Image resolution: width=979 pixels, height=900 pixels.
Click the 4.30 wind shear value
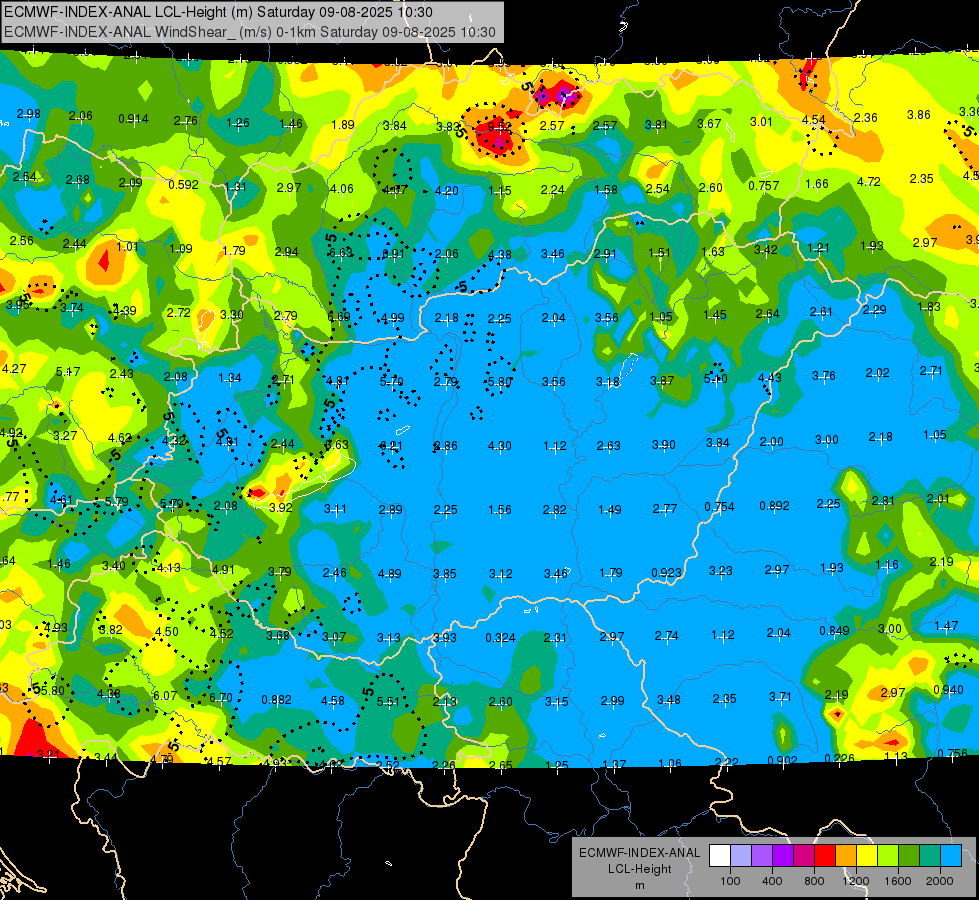coord(499,446)
